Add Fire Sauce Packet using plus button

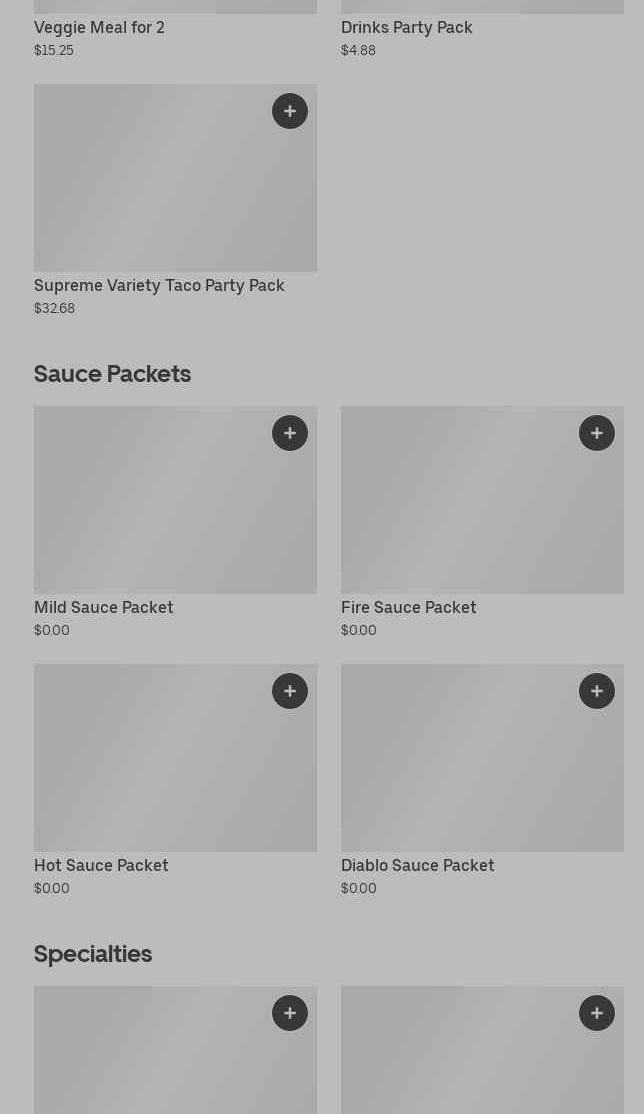(x=597, y=433)
